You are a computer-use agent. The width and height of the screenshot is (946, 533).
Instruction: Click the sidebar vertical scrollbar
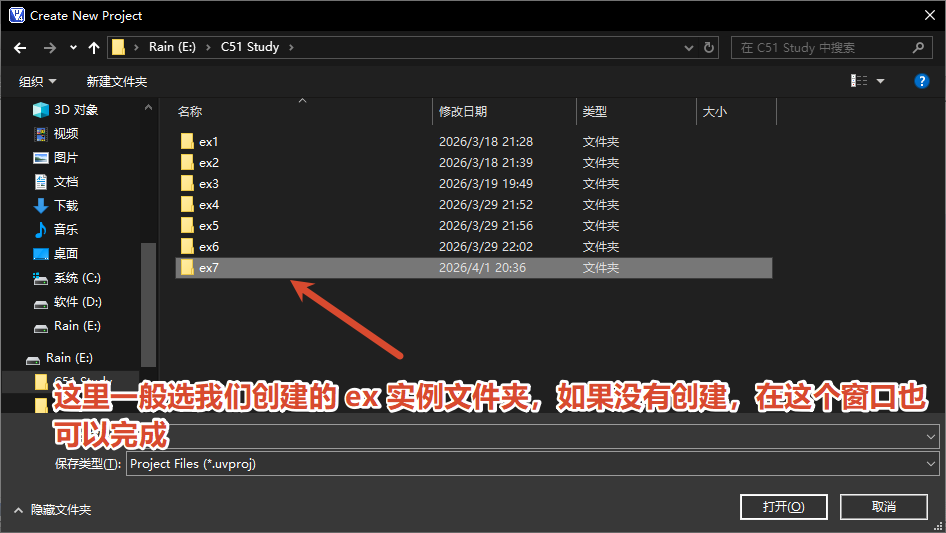click(148, 304)
